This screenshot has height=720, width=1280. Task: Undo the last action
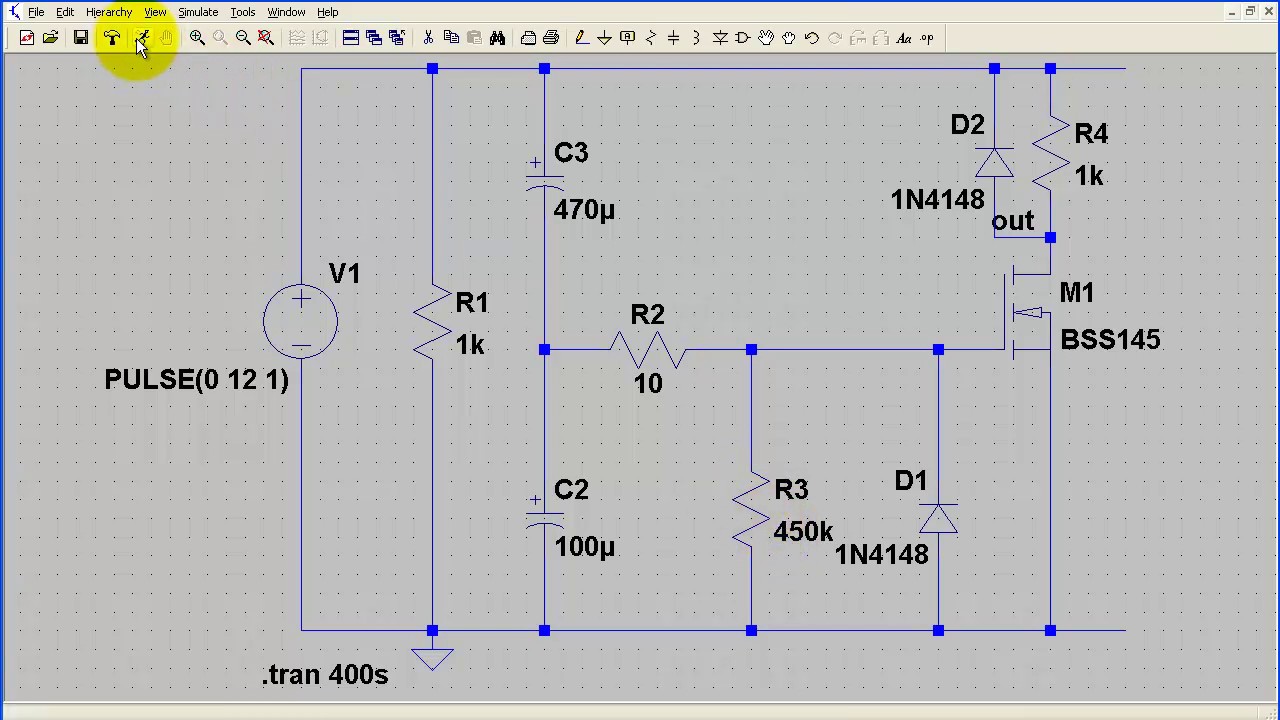[x=812, y=38]
